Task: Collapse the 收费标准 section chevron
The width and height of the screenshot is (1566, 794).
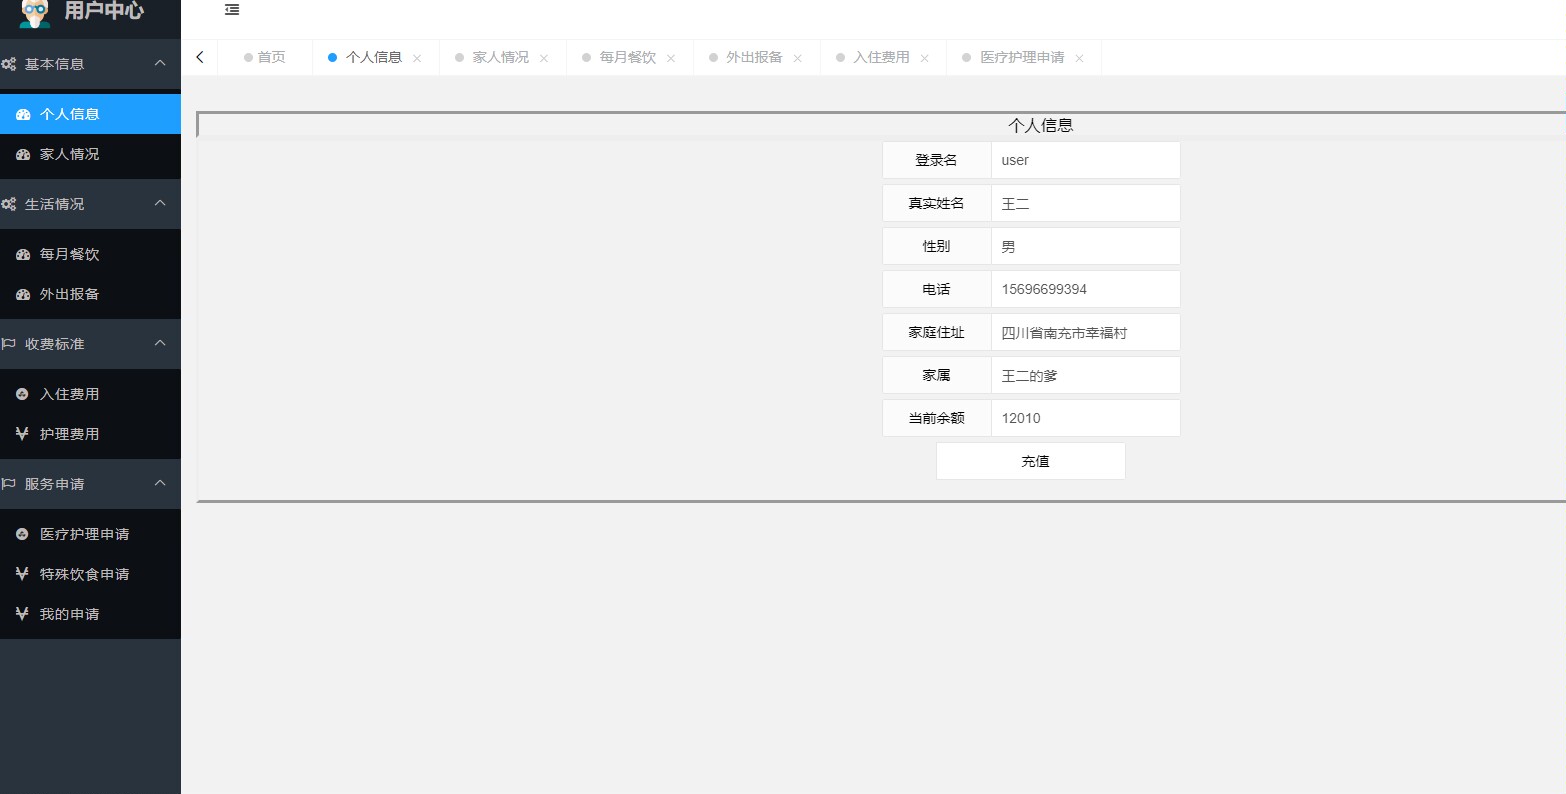Action: tap(160, 343)
